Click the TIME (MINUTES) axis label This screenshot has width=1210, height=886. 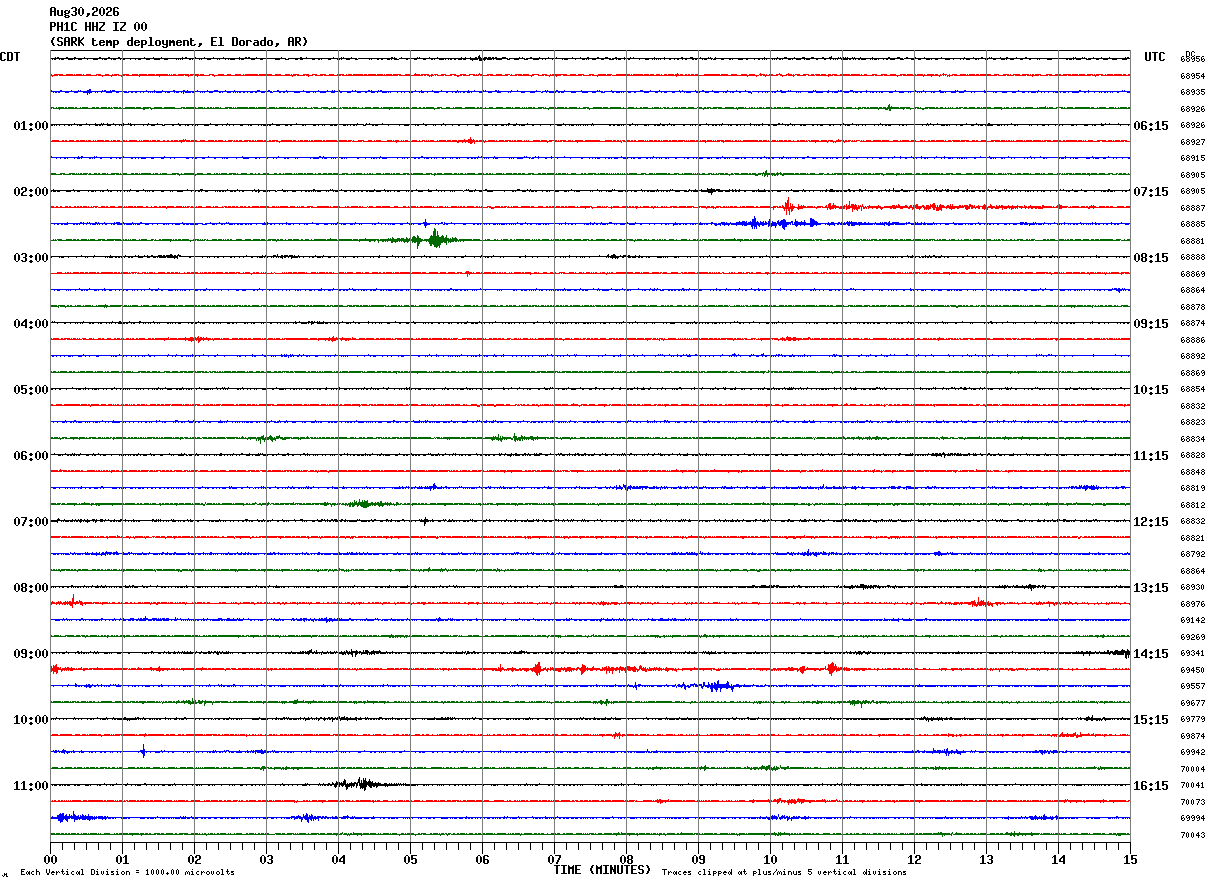[x=602, y=870]
